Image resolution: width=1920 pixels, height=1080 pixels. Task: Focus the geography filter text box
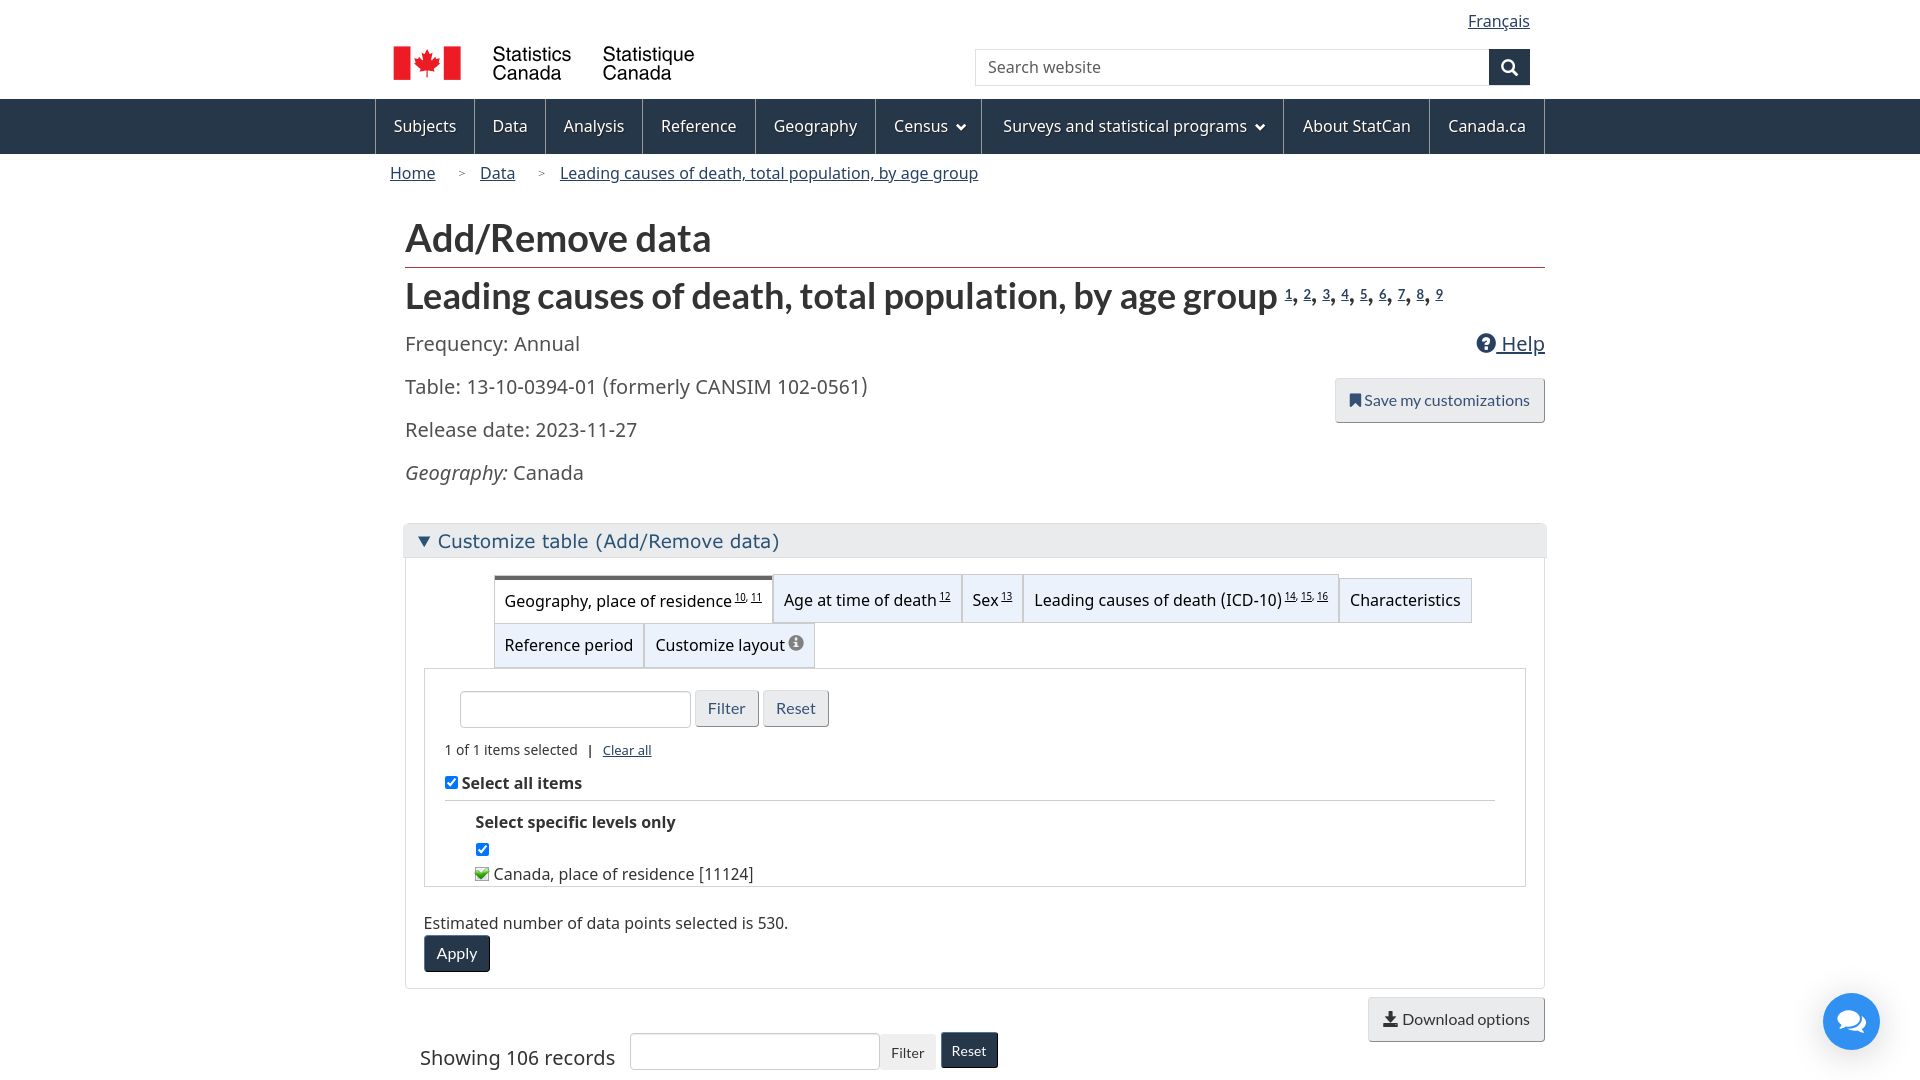pyautogui.click(x=575, y=709)
